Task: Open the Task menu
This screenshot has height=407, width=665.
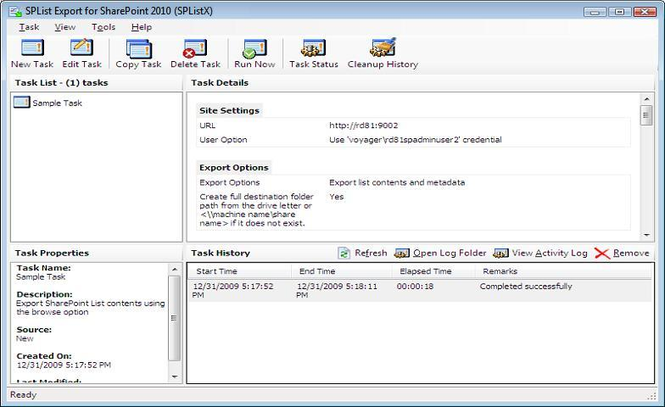Action: pos(29,27)
